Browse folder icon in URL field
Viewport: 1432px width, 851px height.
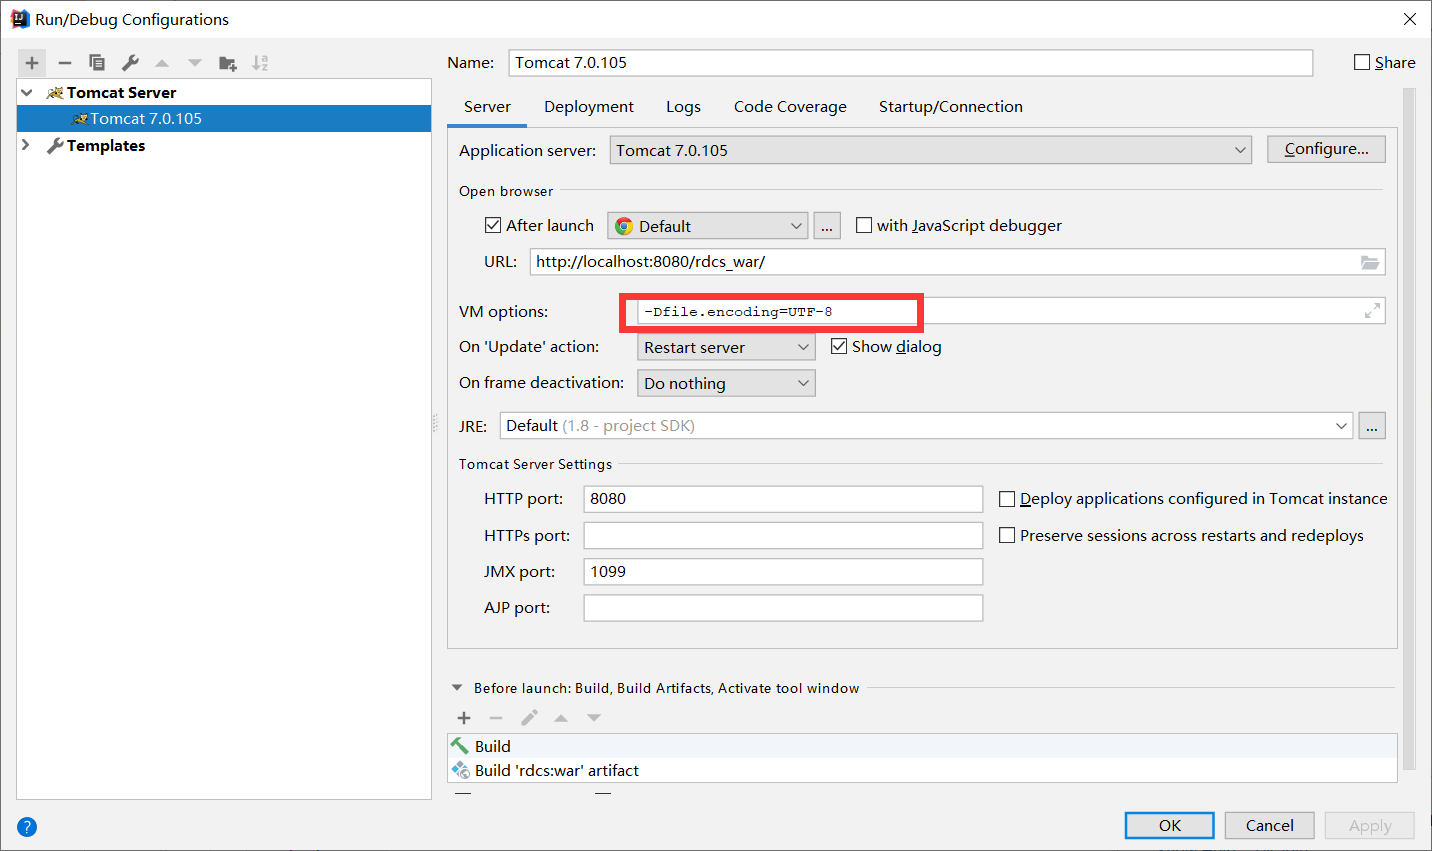(x=1370, y=262)
